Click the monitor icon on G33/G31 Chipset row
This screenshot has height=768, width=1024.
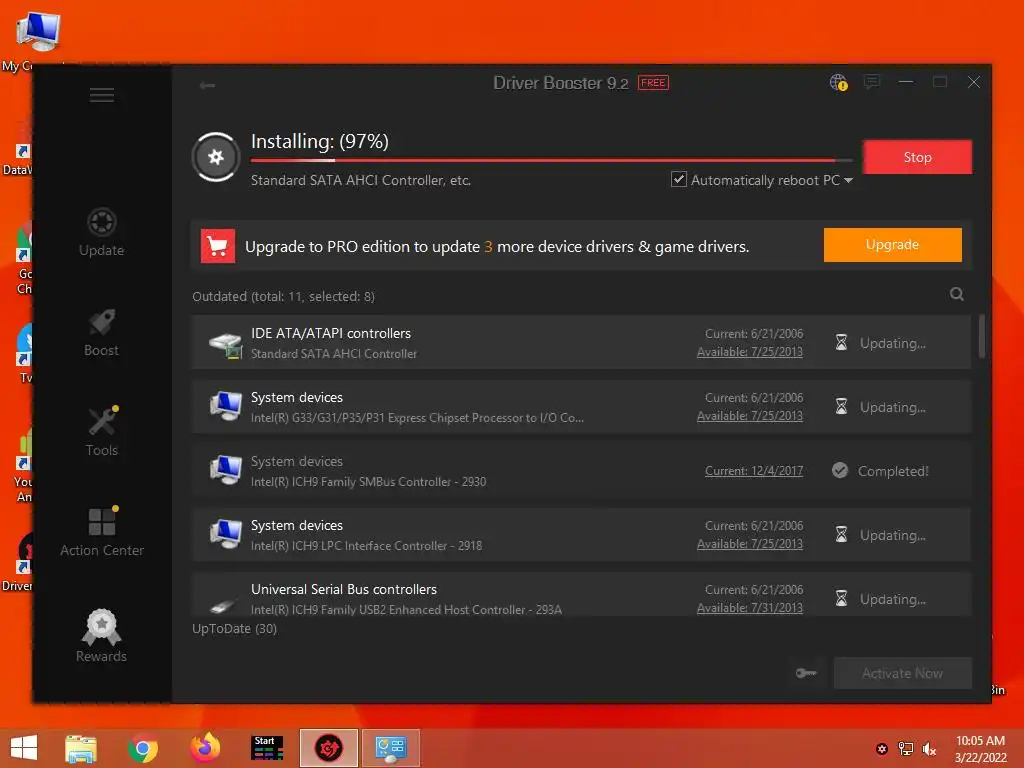226,406
